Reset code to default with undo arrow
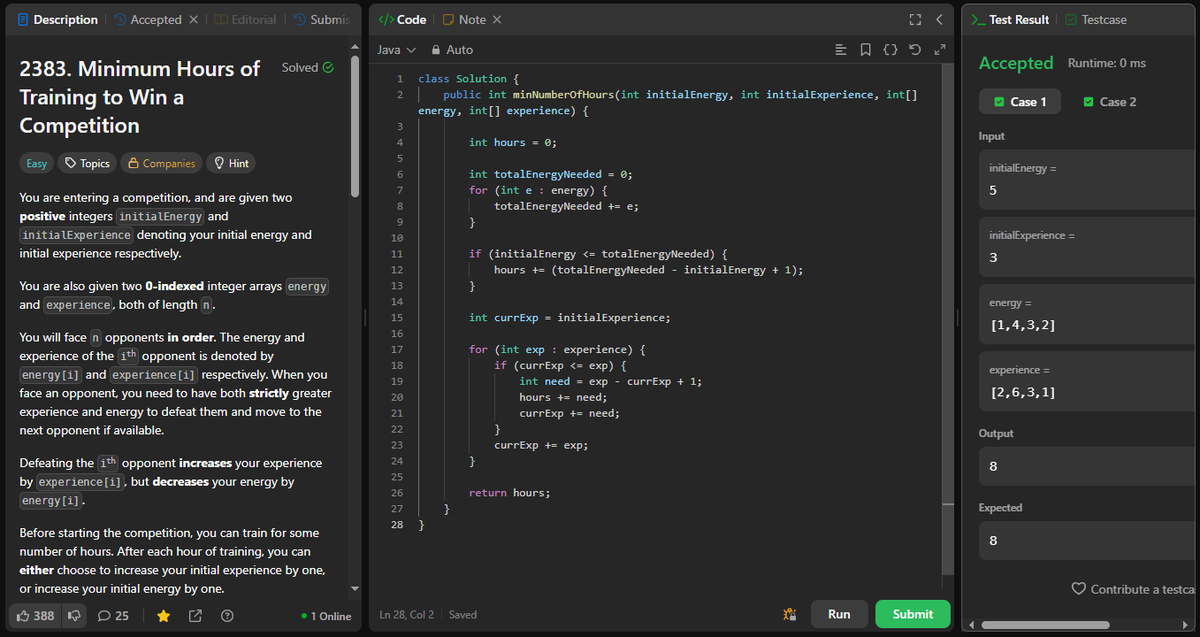The width and height of the screenshot is (1200, 637). (x=915, y=49)
